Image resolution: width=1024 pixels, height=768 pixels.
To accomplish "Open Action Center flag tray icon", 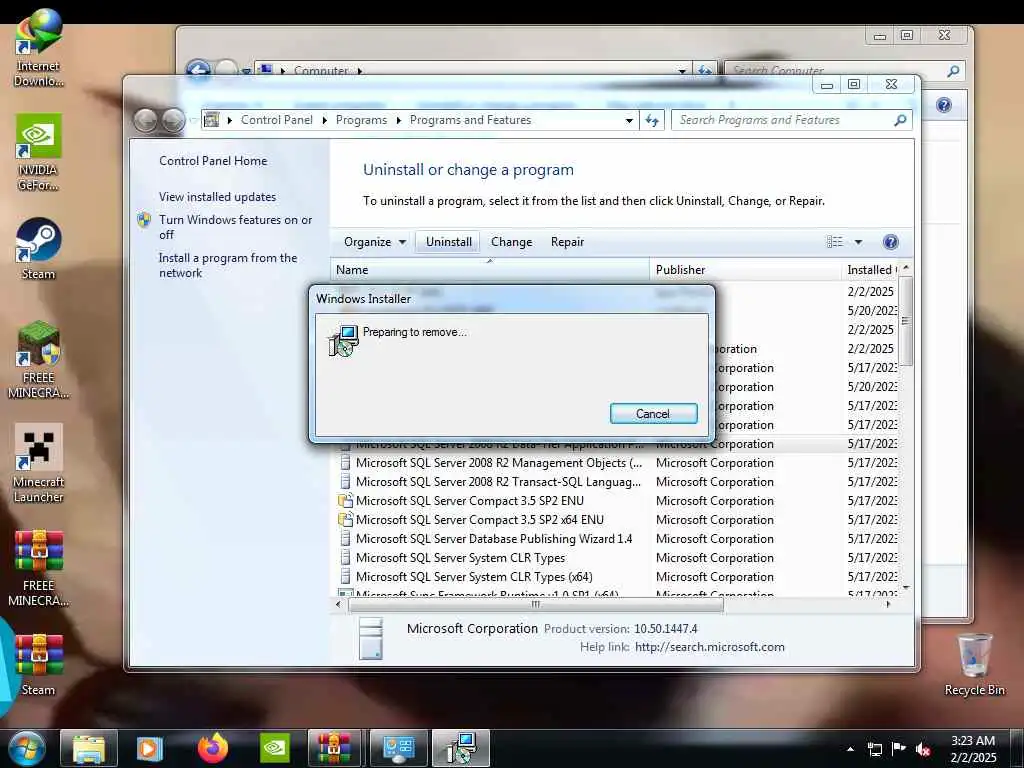I will click(x=899, y=749).
